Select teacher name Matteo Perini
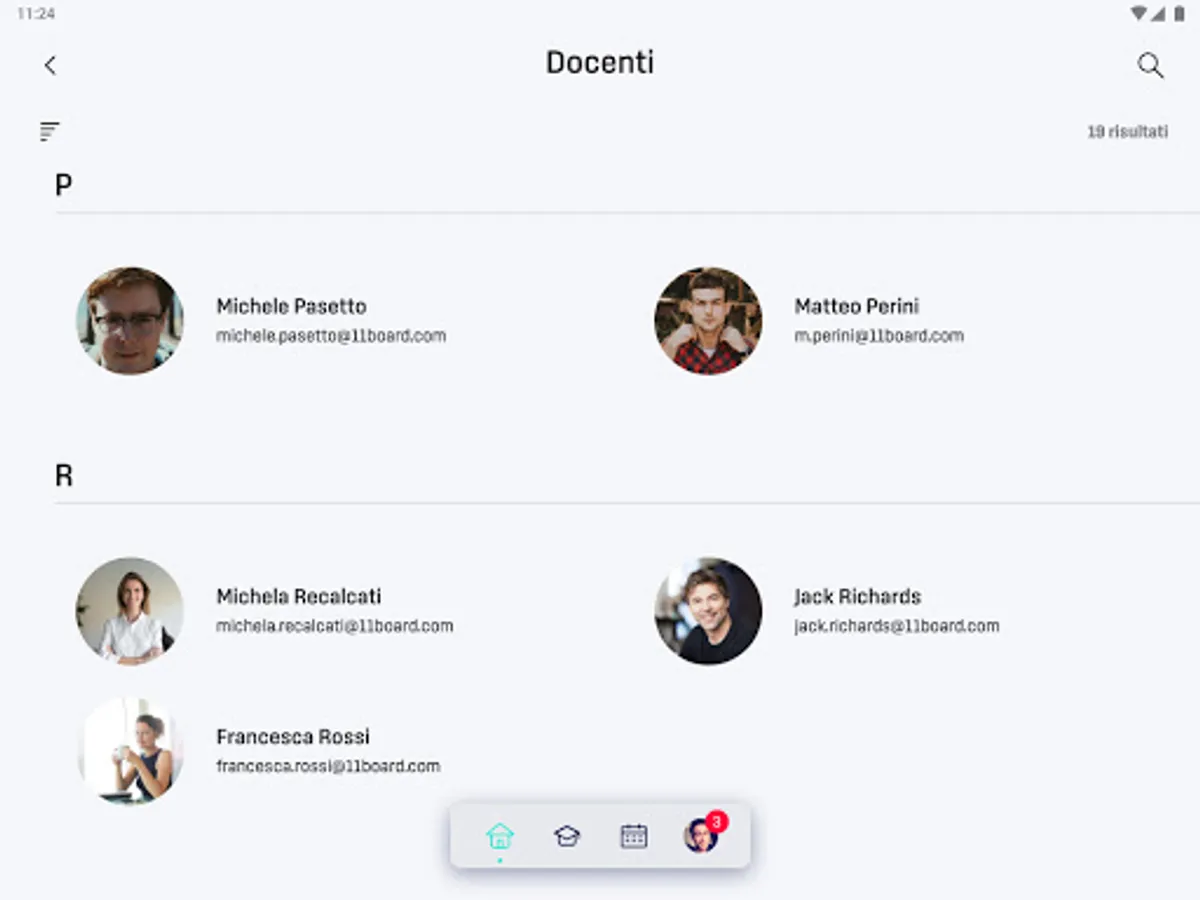1200x900 pixels. click(856, 306)
